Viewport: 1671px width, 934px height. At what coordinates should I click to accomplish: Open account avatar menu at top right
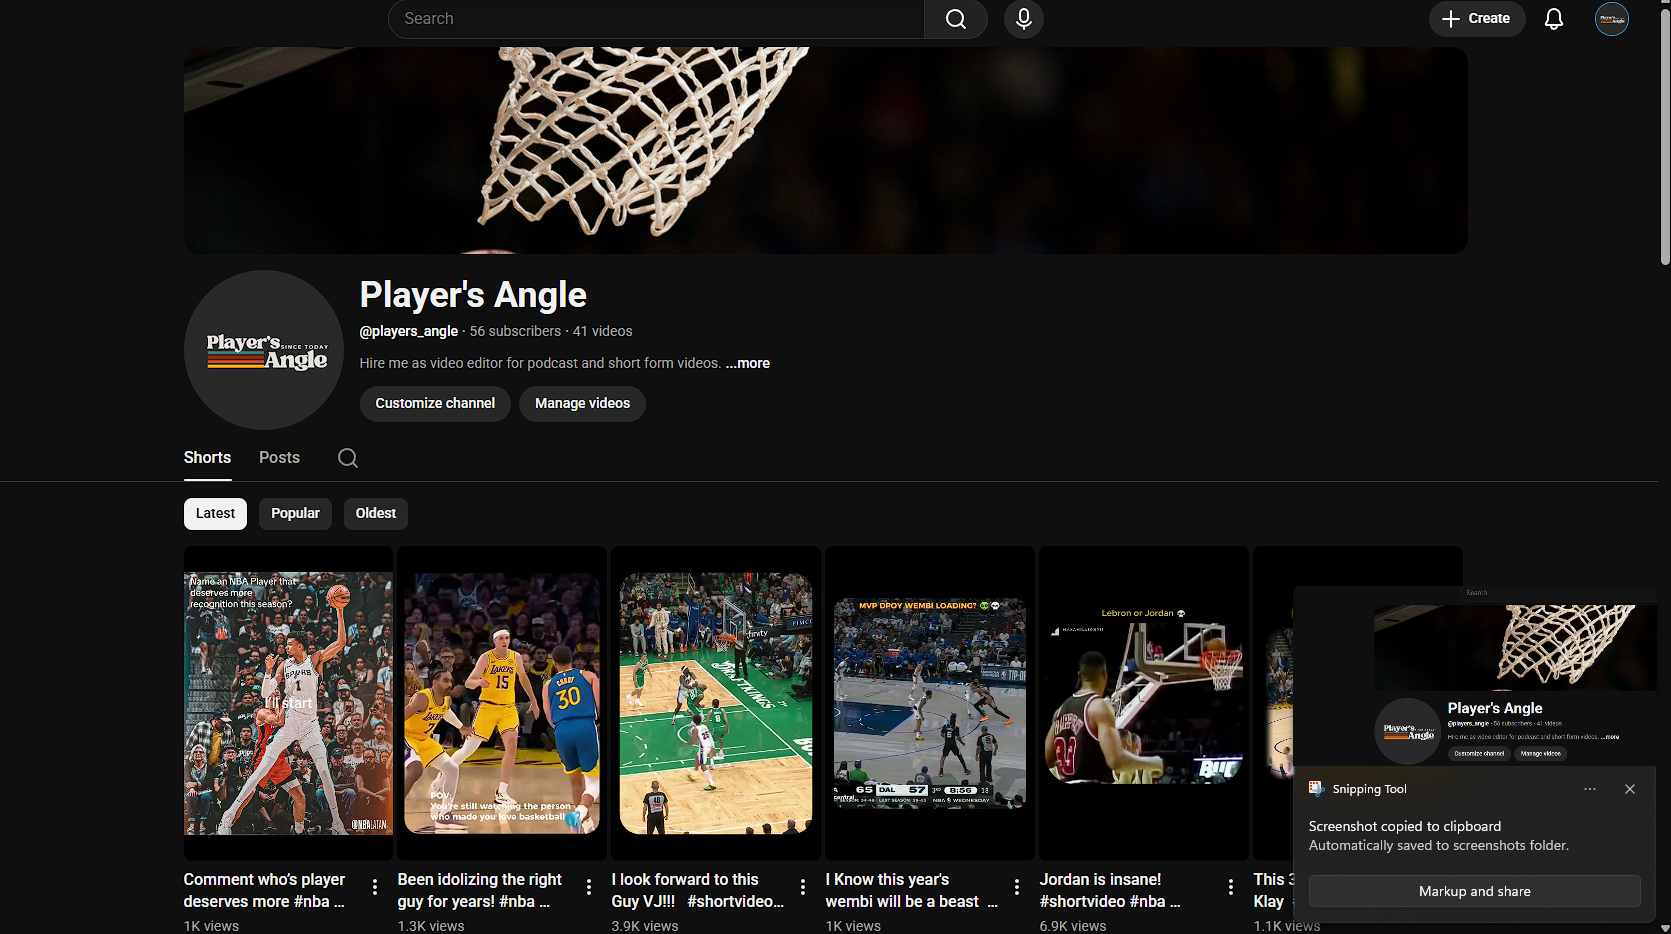1612,19
